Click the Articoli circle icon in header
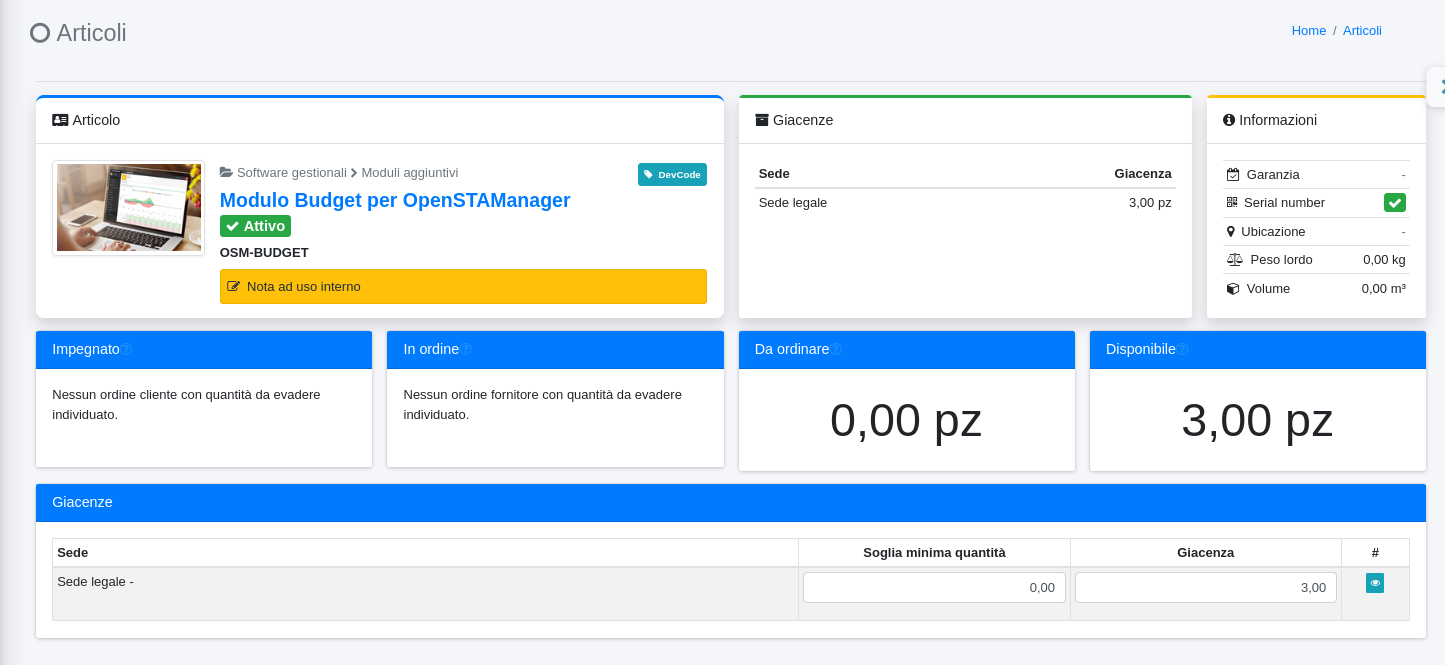This screenshot has height=665, width=1445. coord(40,33)
